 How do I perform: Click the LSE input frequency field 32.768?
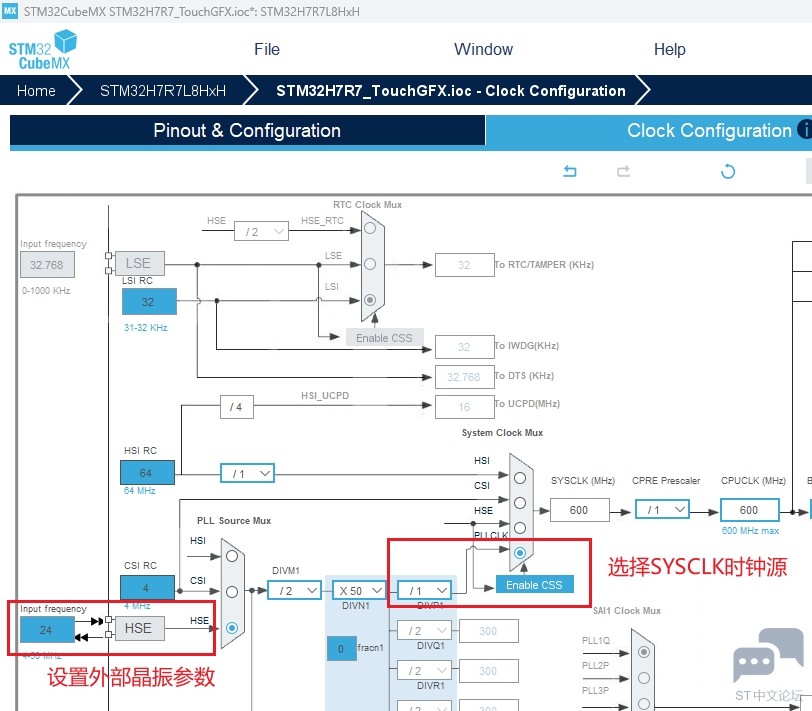click(x=47, y=265)
